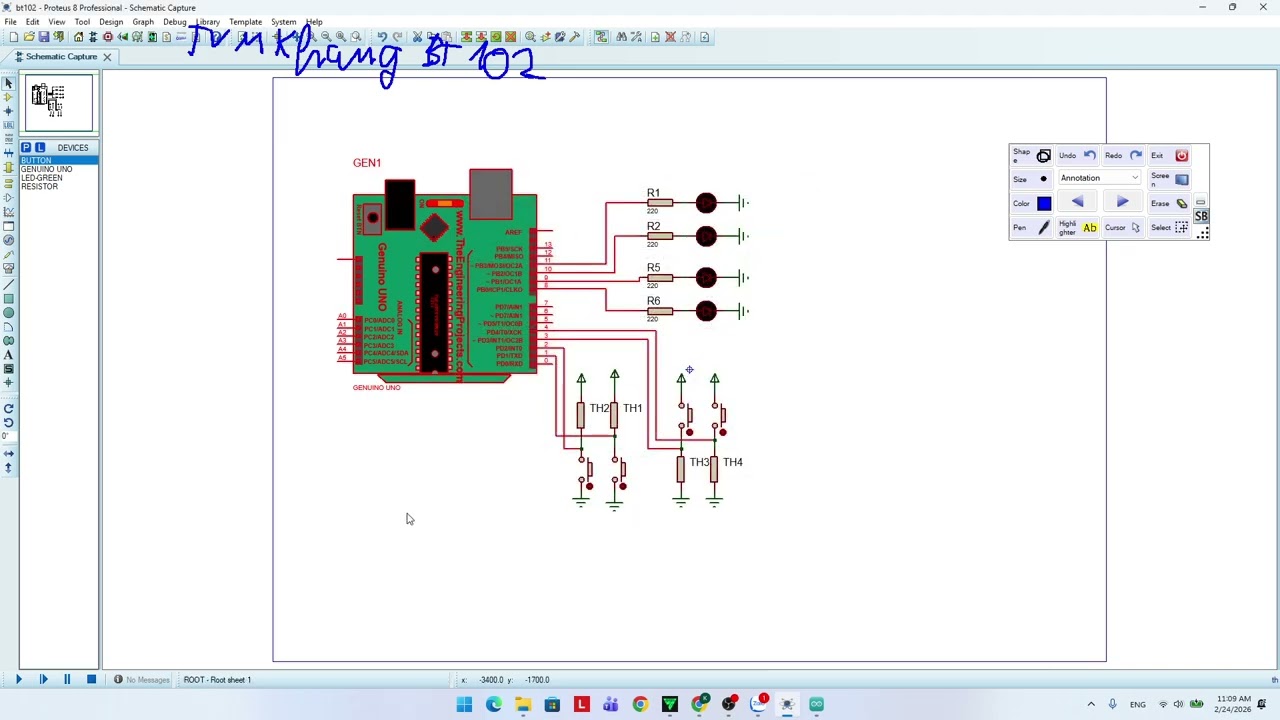Stop the simulation
The height and width of the screenshot is (720, 1280).
point(91,680)
